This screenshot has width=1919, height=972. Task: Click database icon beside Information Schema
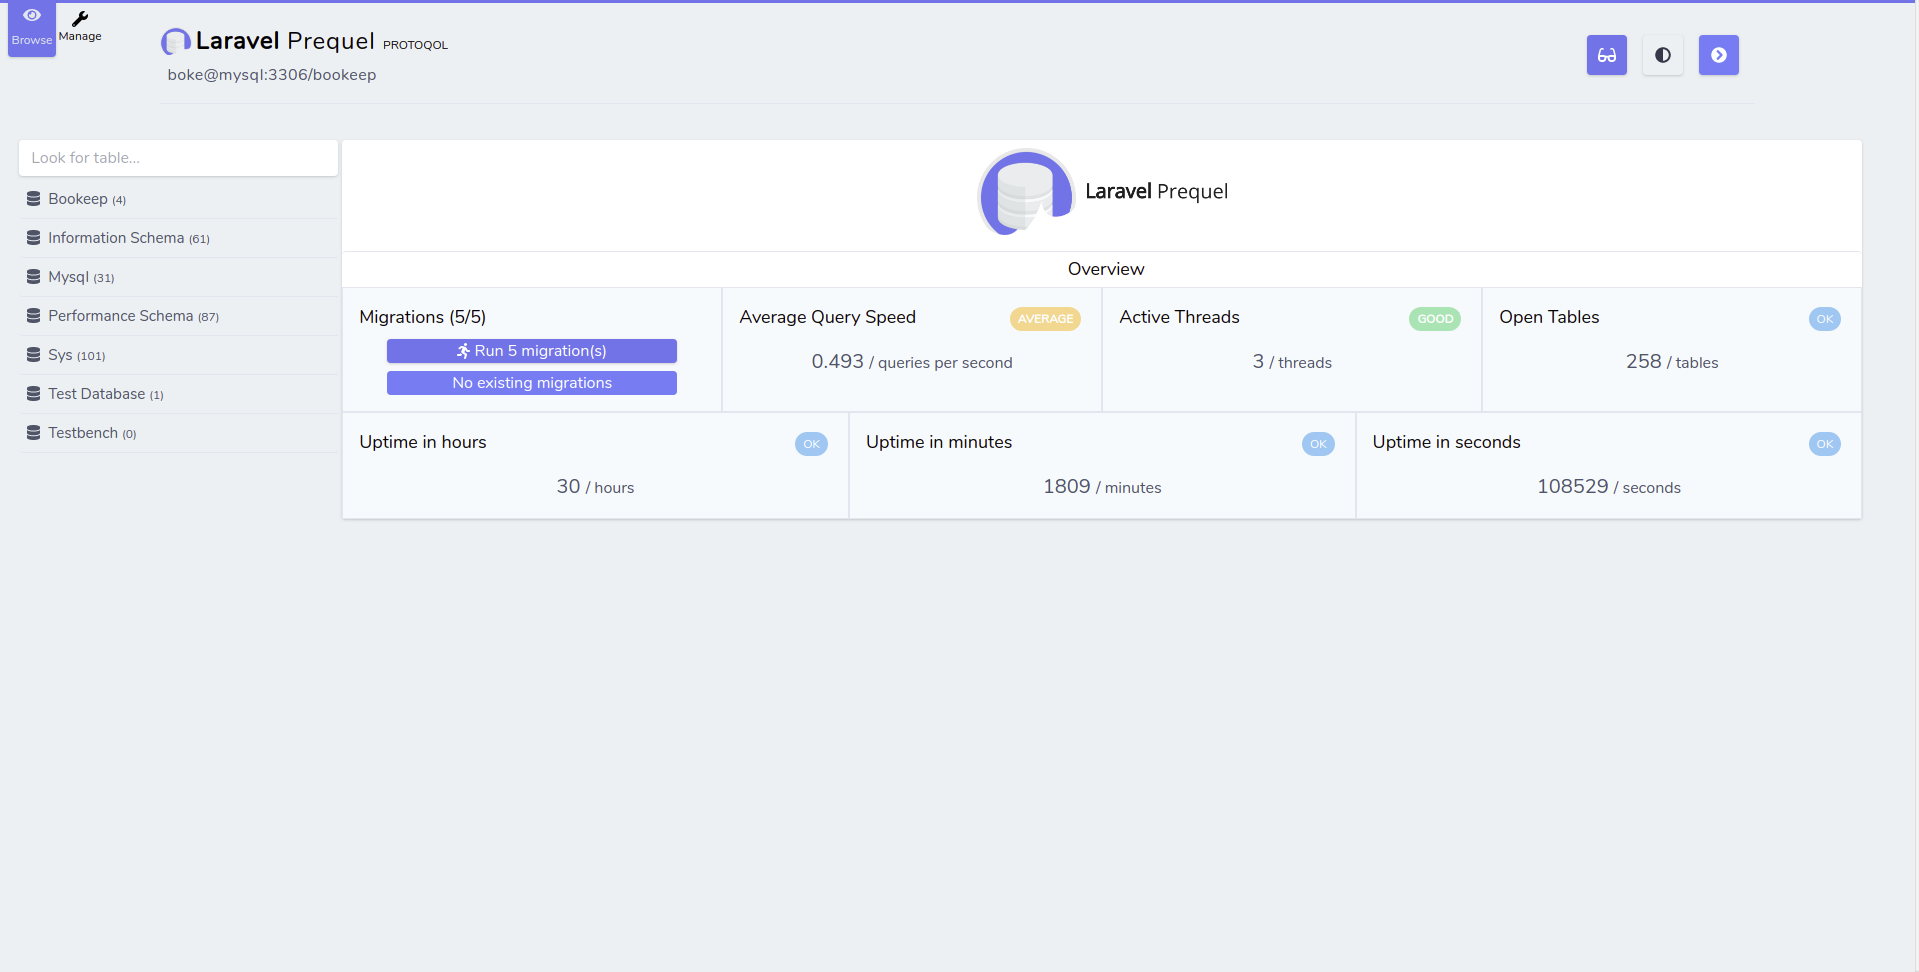point(33,238)
